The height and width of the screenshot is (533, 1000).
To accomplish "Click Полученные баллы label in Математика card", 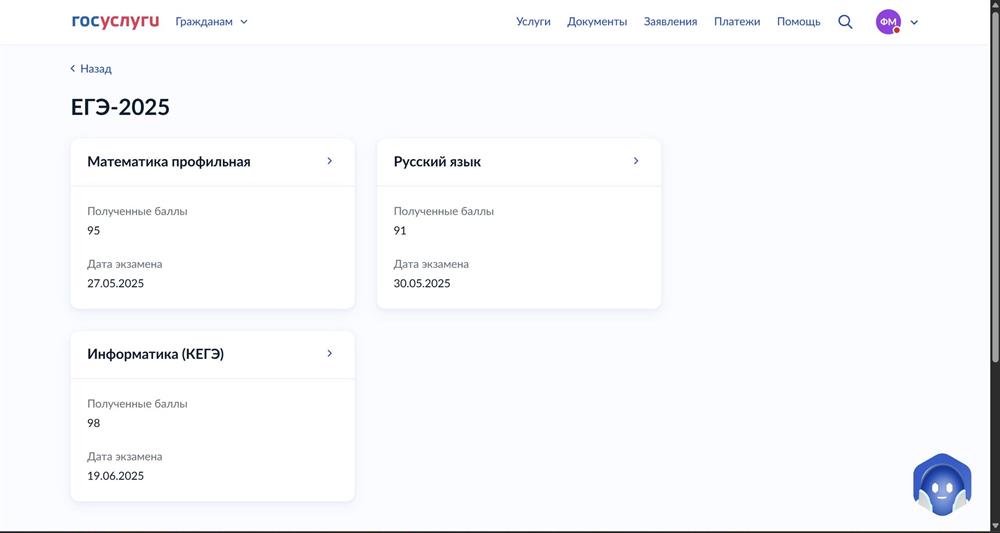I will click(137, 212).
